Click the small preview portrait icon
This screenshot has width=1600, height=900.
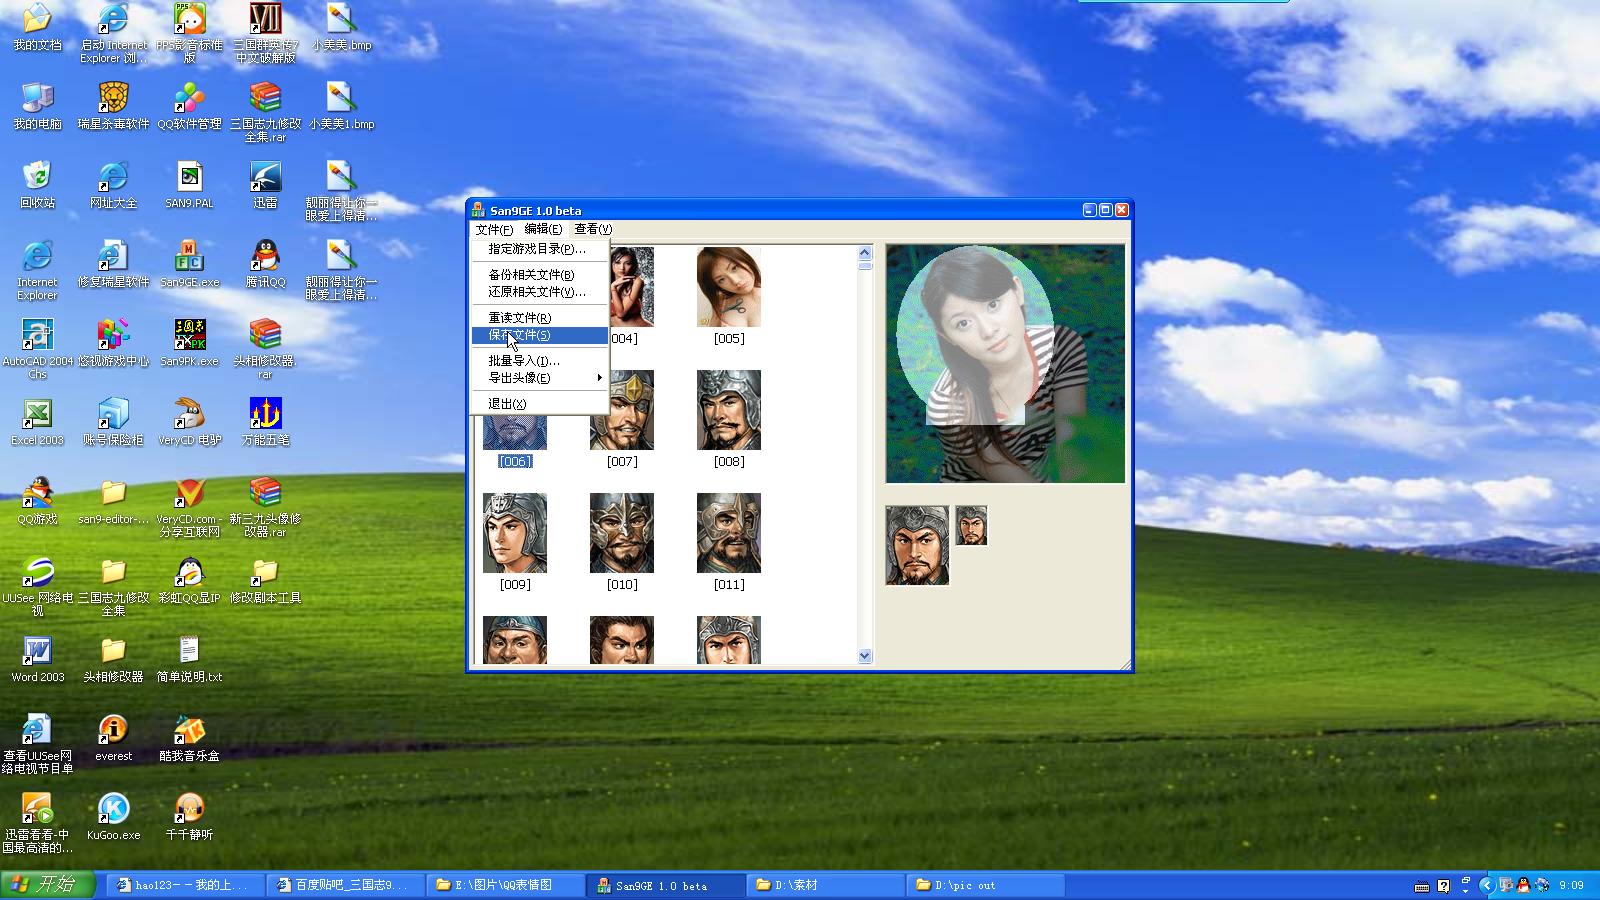(971, 525)
